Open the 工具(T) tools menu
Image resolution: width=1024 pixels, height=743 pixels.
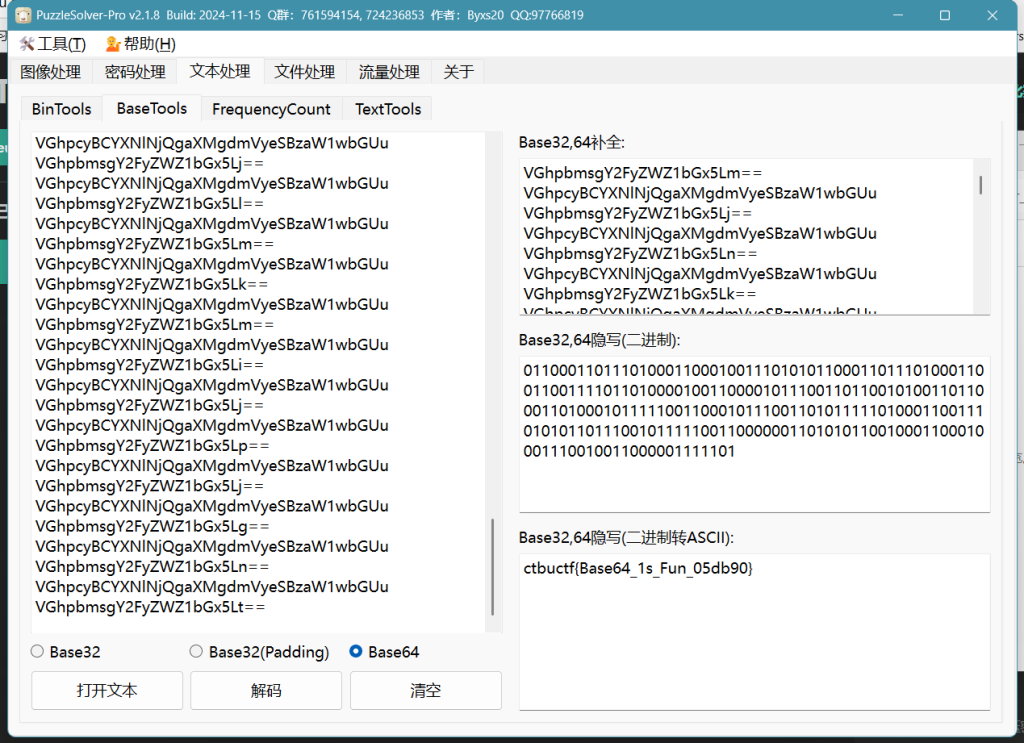52,44
